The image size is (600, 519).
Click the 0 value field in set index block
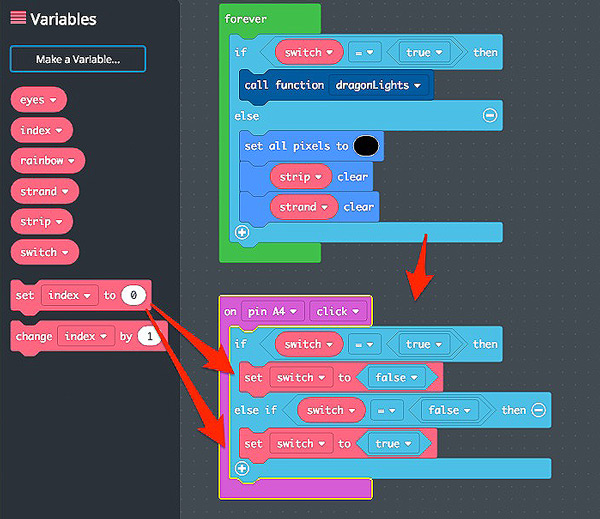134,295
